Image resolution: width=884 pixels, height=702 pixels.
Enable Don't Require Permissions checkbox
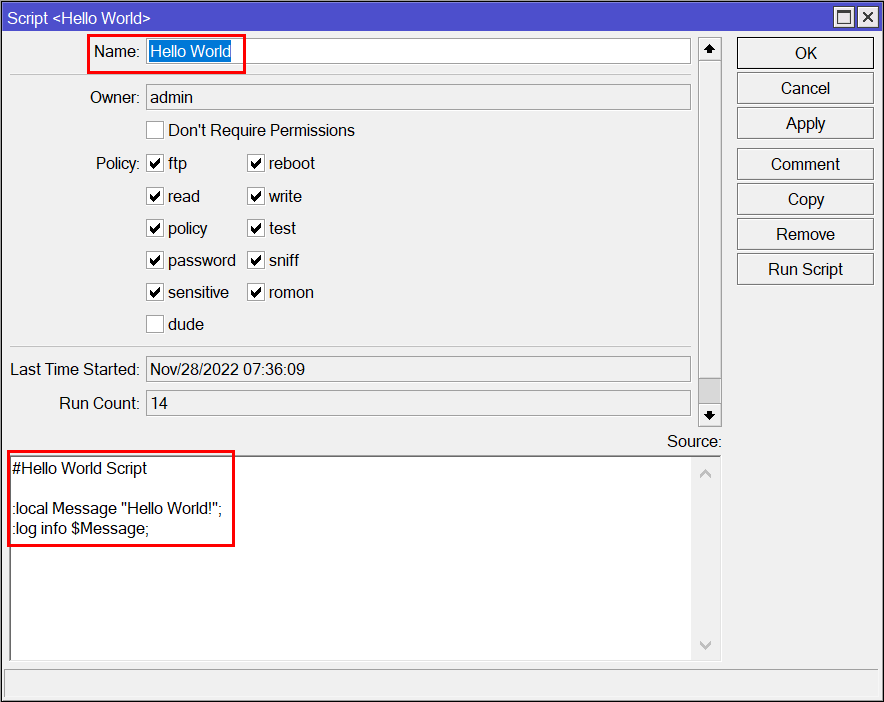pyautogui.click(x=155, y=130)
